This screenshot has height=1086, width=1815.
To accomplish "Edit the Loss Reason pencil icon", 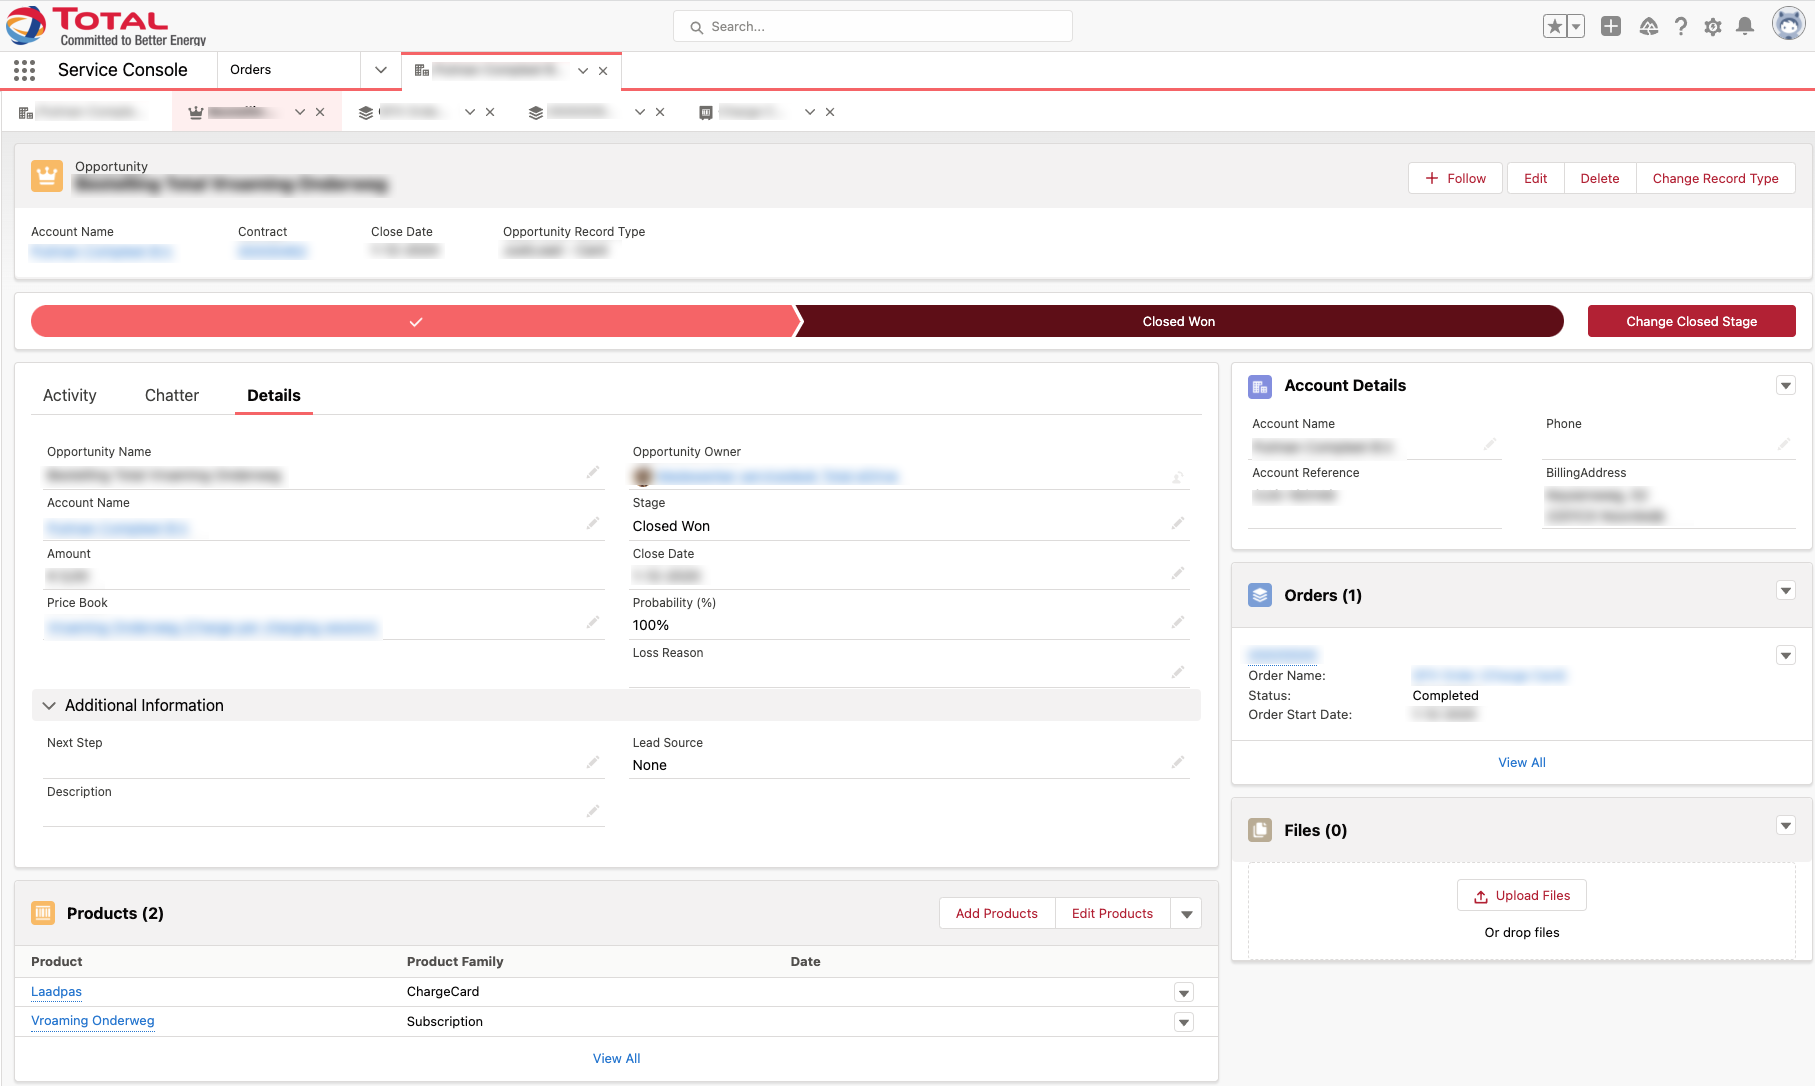I will pos(1178,672).
